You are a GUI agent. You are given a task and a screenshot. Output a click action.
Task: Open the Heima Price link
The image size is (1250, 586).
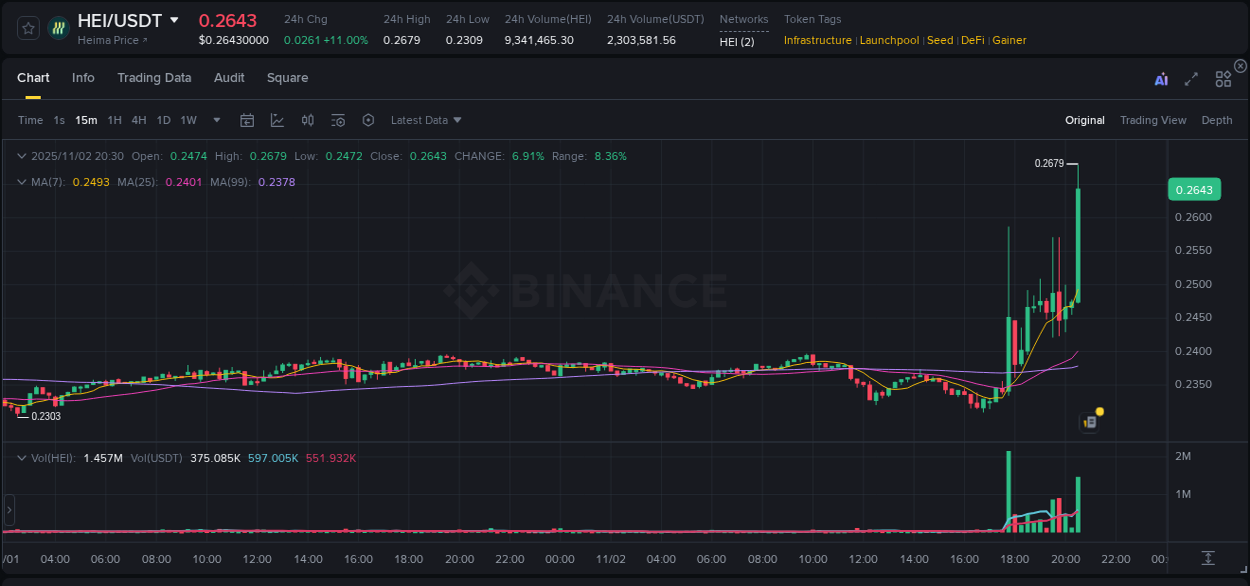click(x=107, y=40)
